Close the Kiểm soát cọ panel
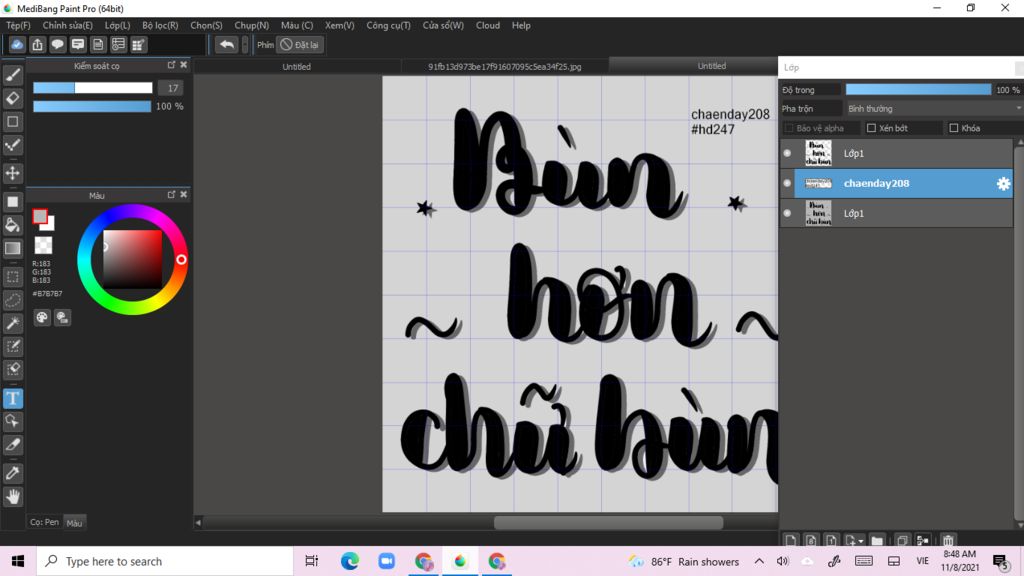The height and width of the screenshot is (576, 1024). point(184,65)
